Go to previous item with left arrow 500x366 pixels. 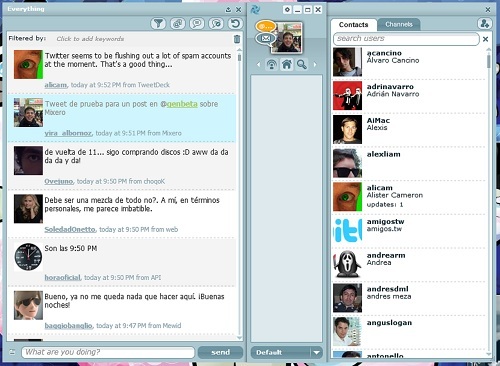[258, 64]
